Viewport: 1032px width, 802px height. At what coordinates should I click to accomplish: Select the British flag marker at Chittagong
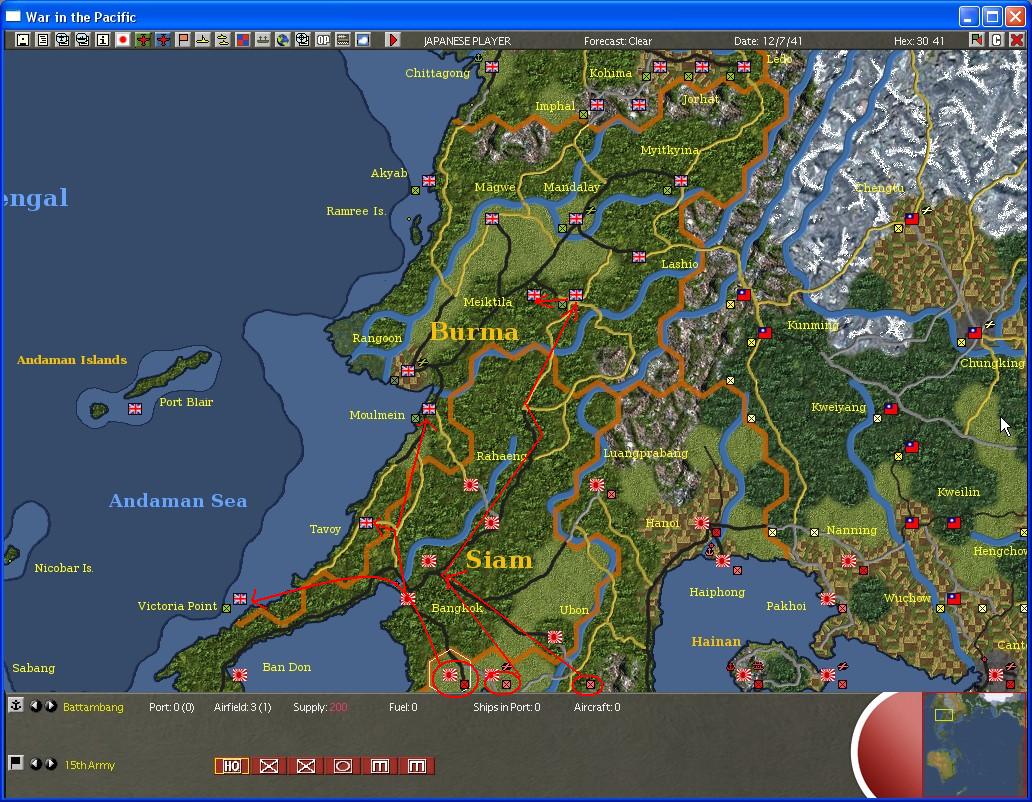tap(492, 66)
